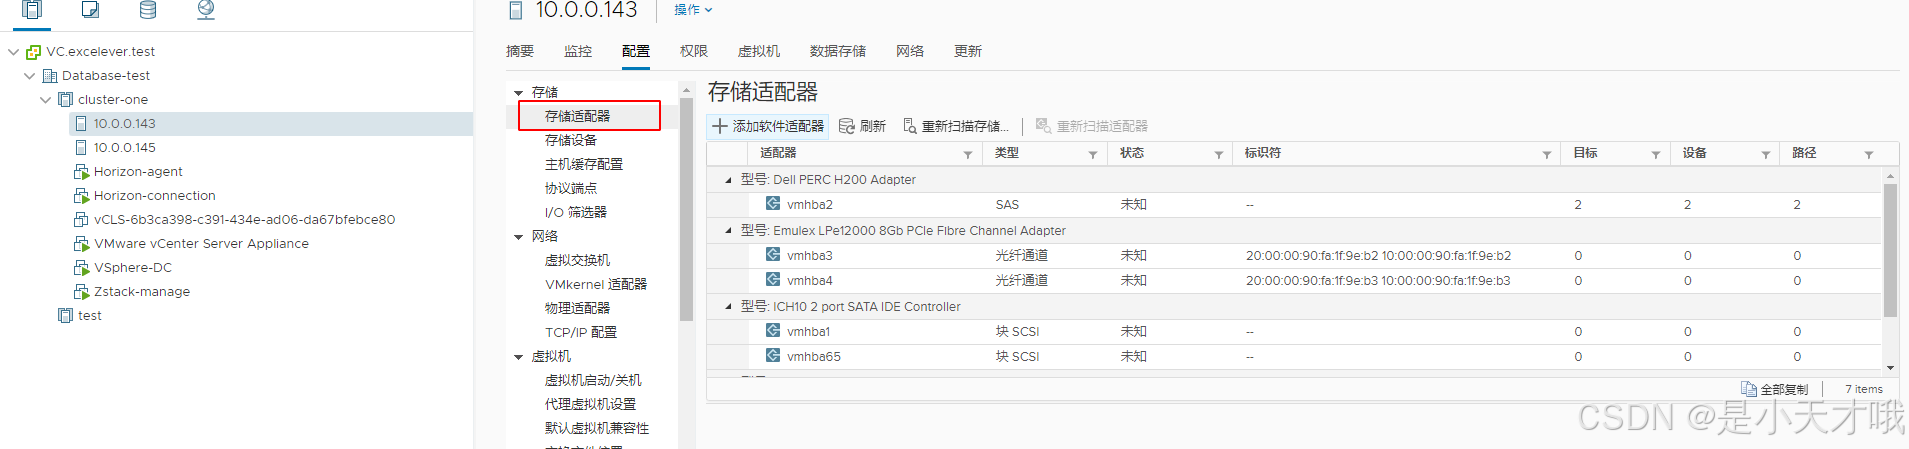1909x449 pixels.
Task: Filter the 设备 column
Action: (1766, 154)
